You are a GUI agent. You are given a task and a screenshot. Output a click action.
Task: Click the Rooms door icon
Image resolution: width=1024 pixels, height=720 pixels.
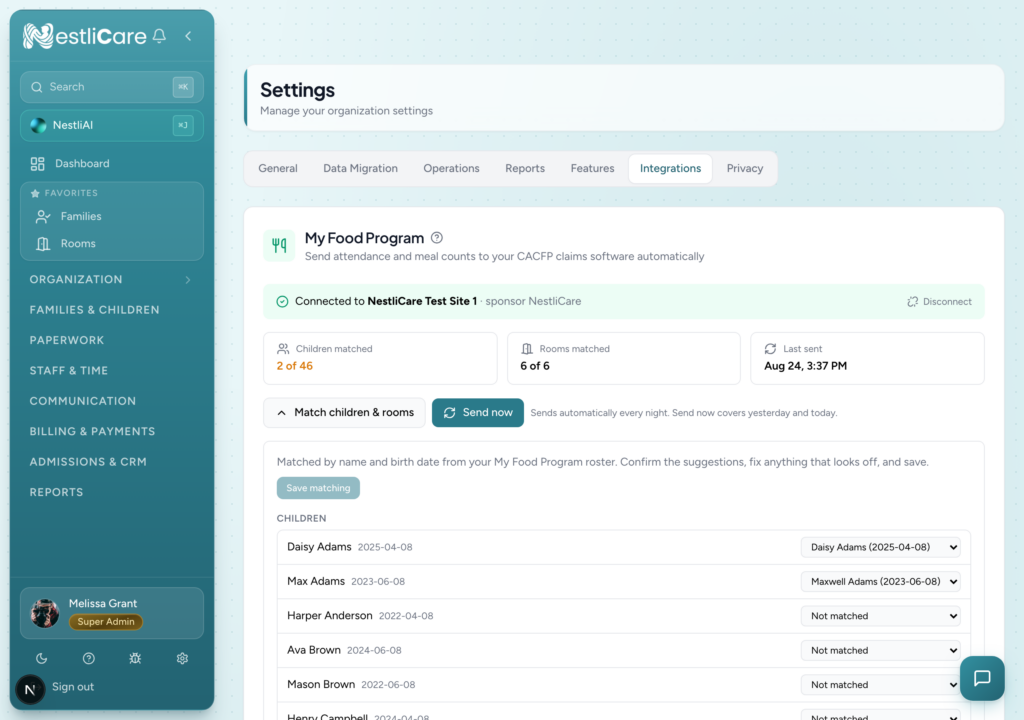pyautogui.click(x=43, y=244)
